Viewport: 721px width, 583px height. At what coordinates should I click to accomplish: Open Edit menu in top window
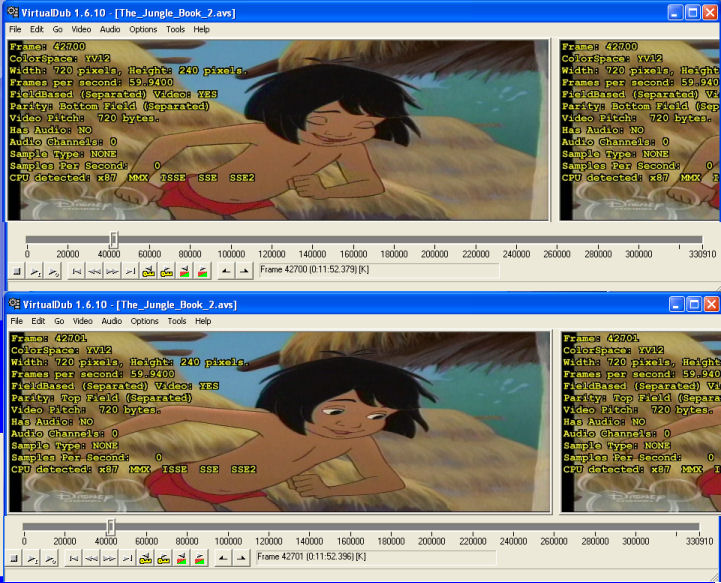click(x=37, y=29)
